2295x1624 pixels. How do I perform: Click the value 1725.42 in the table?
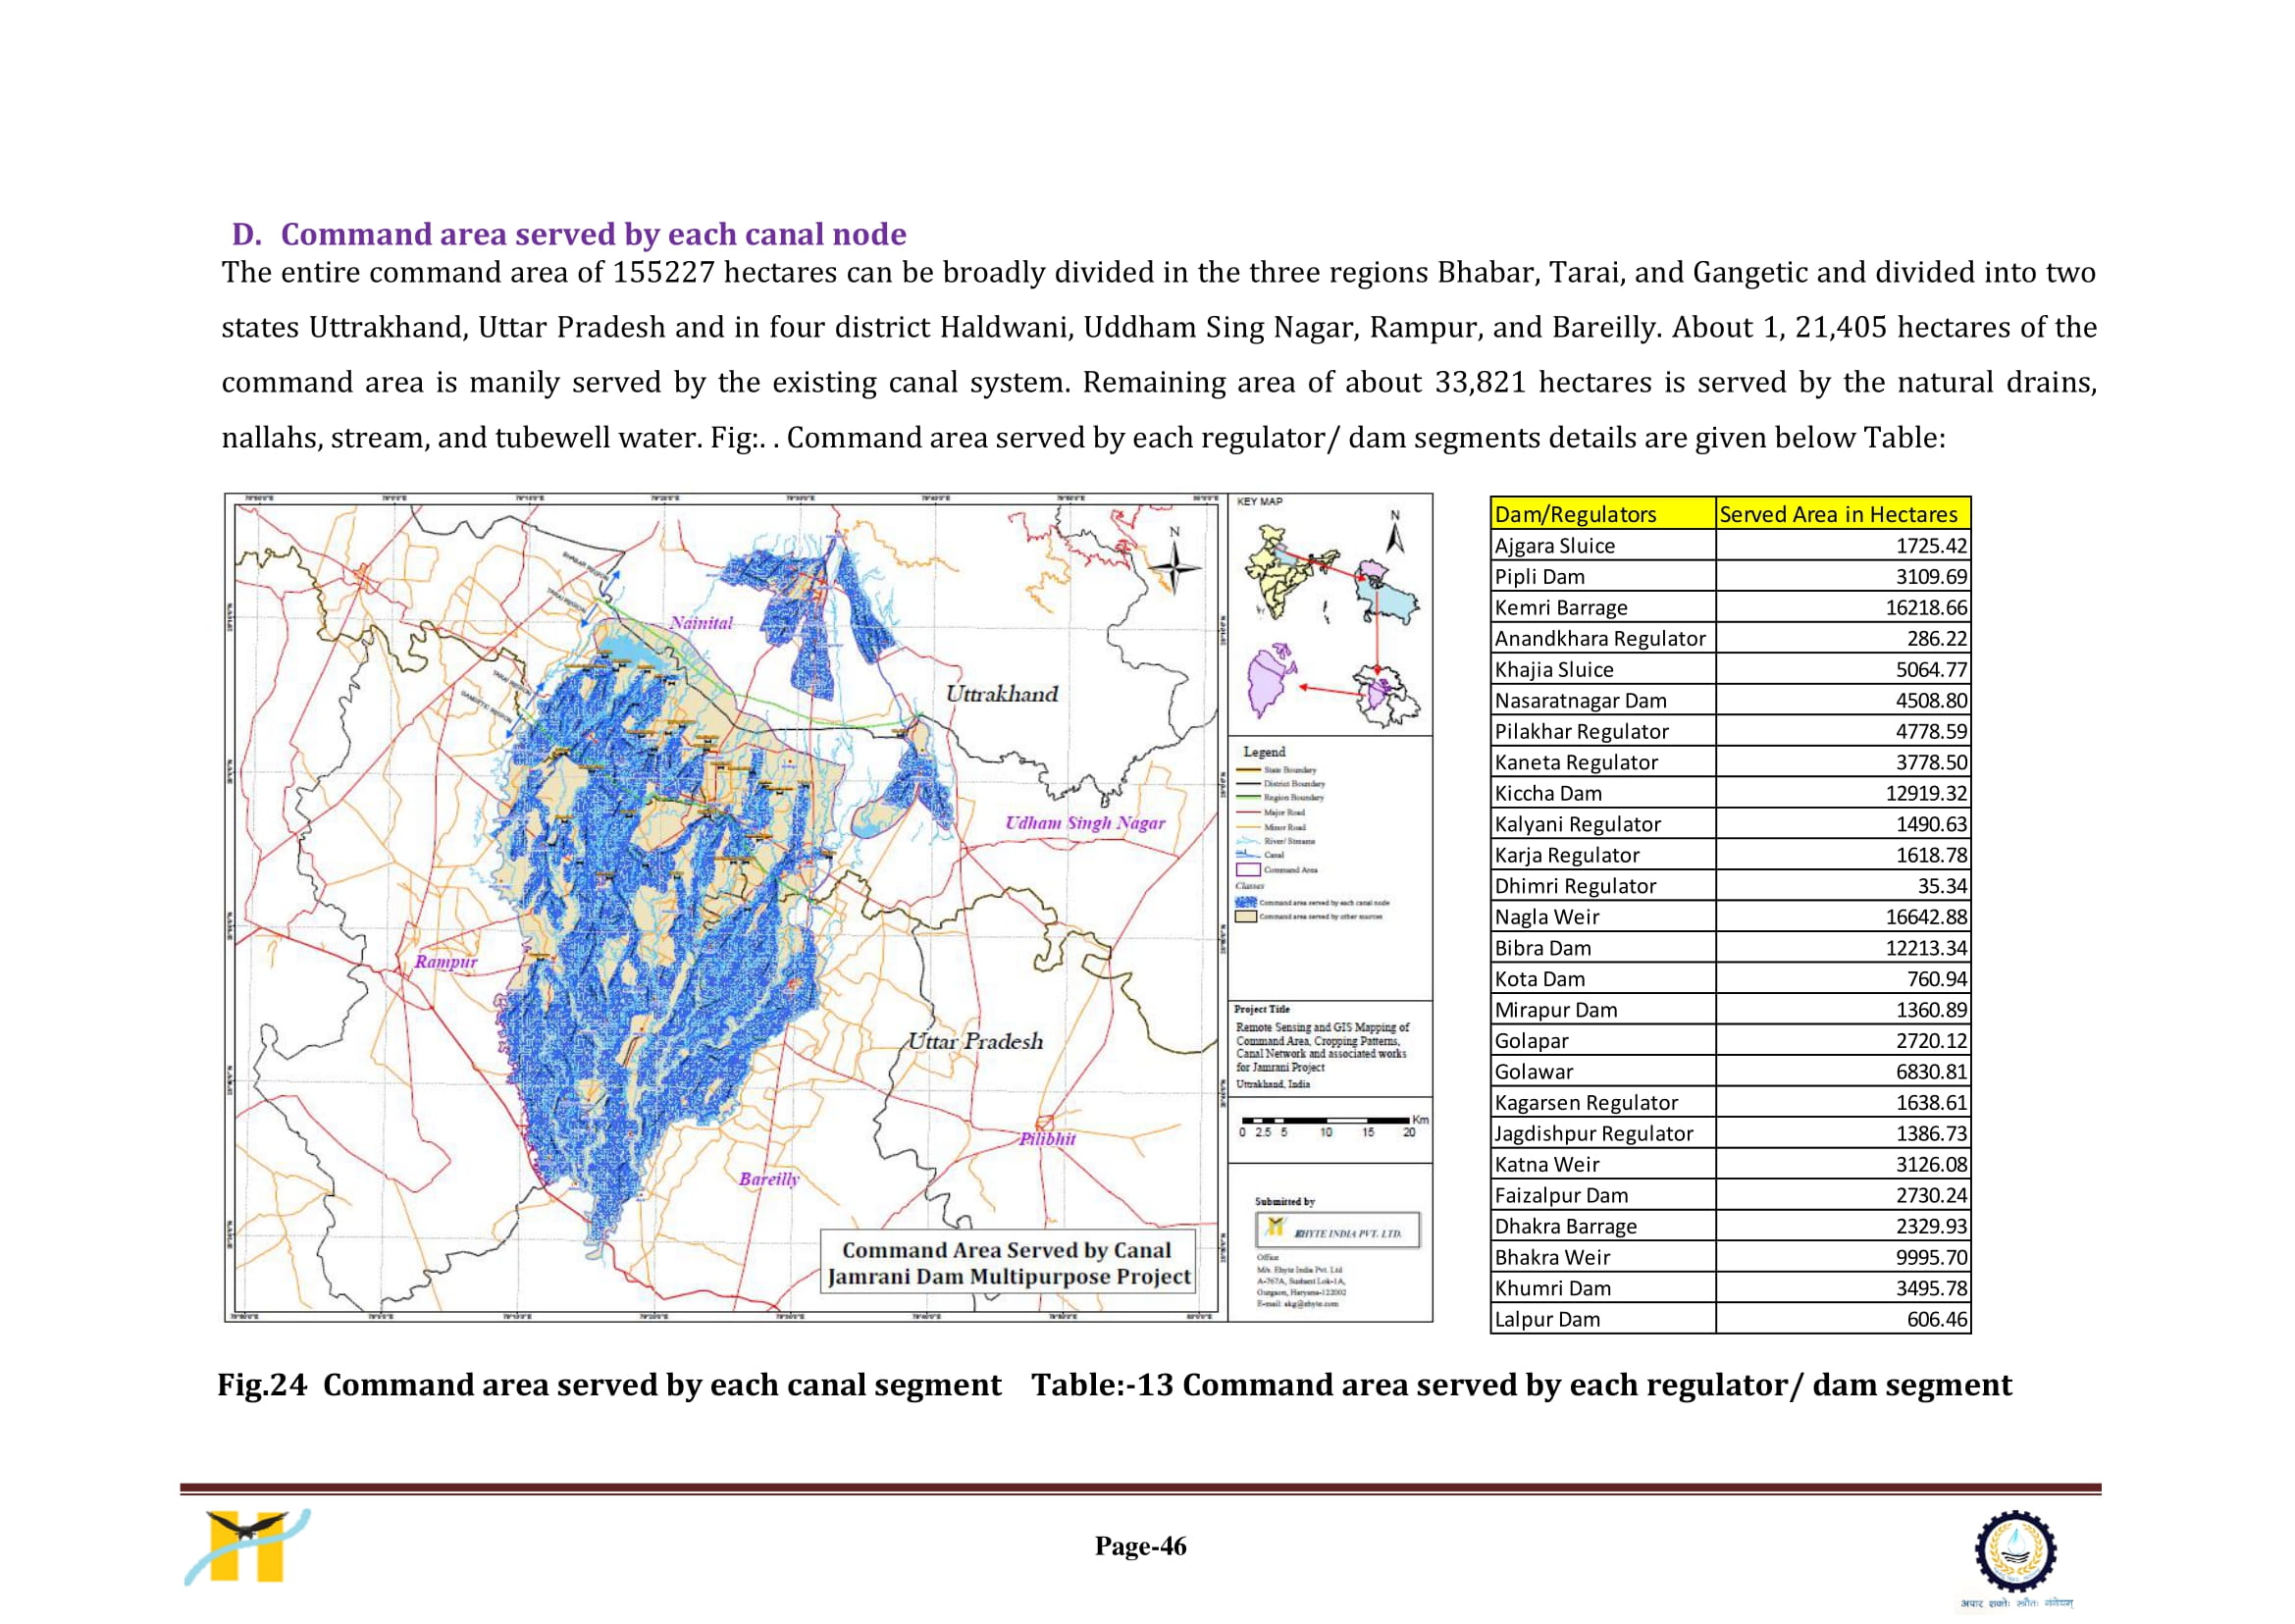(1931, 546)
